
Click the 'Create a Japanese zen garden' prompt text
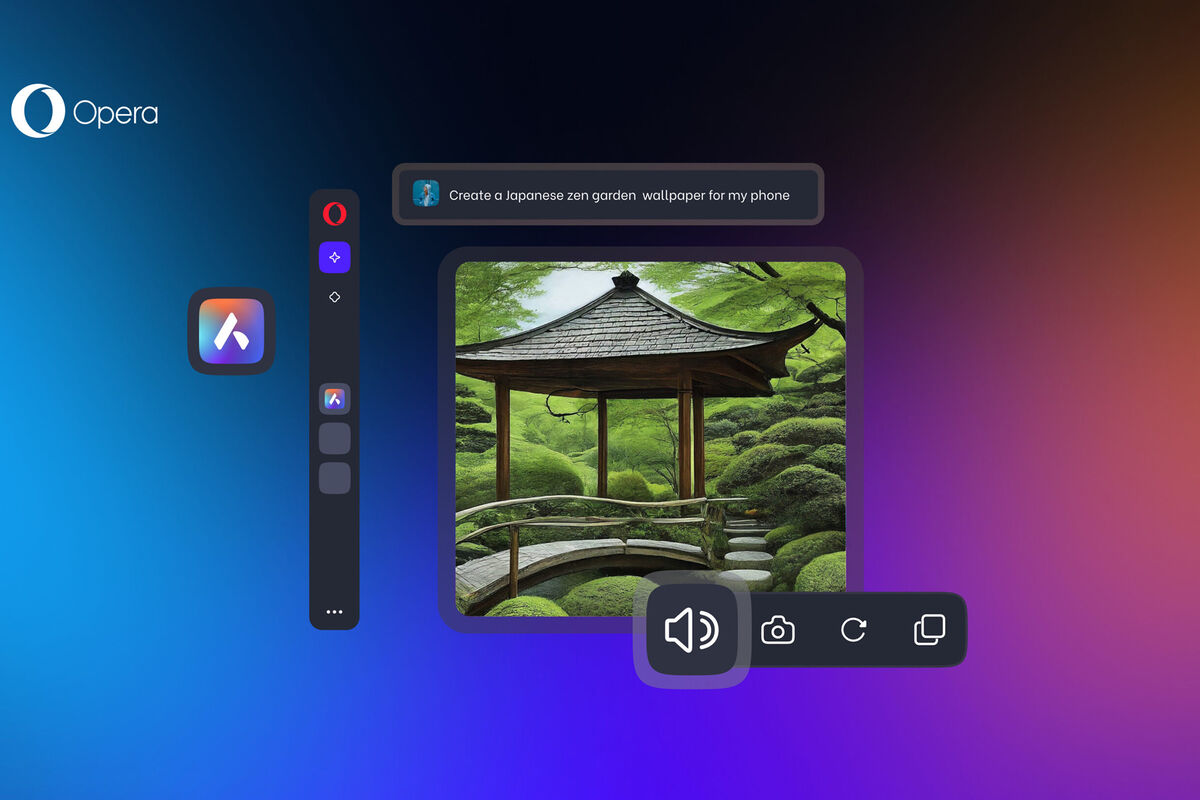(619, 195)
